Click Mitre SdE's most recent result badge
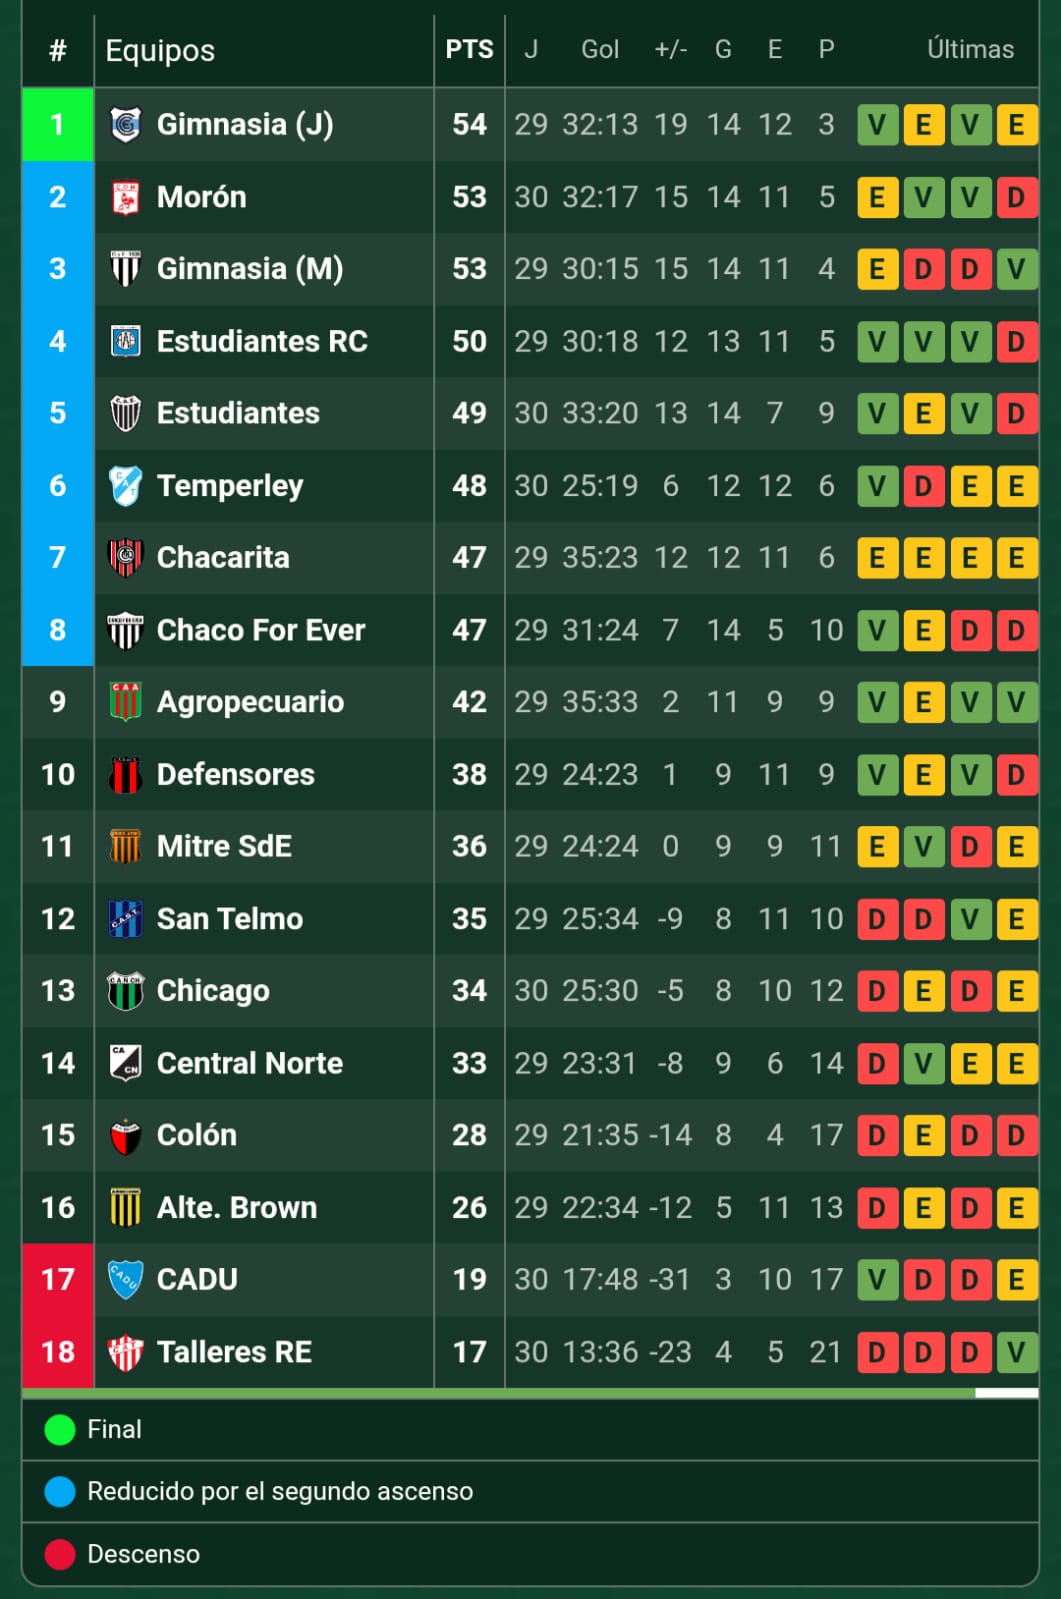1061x1599 pixels. point(1016,847)
